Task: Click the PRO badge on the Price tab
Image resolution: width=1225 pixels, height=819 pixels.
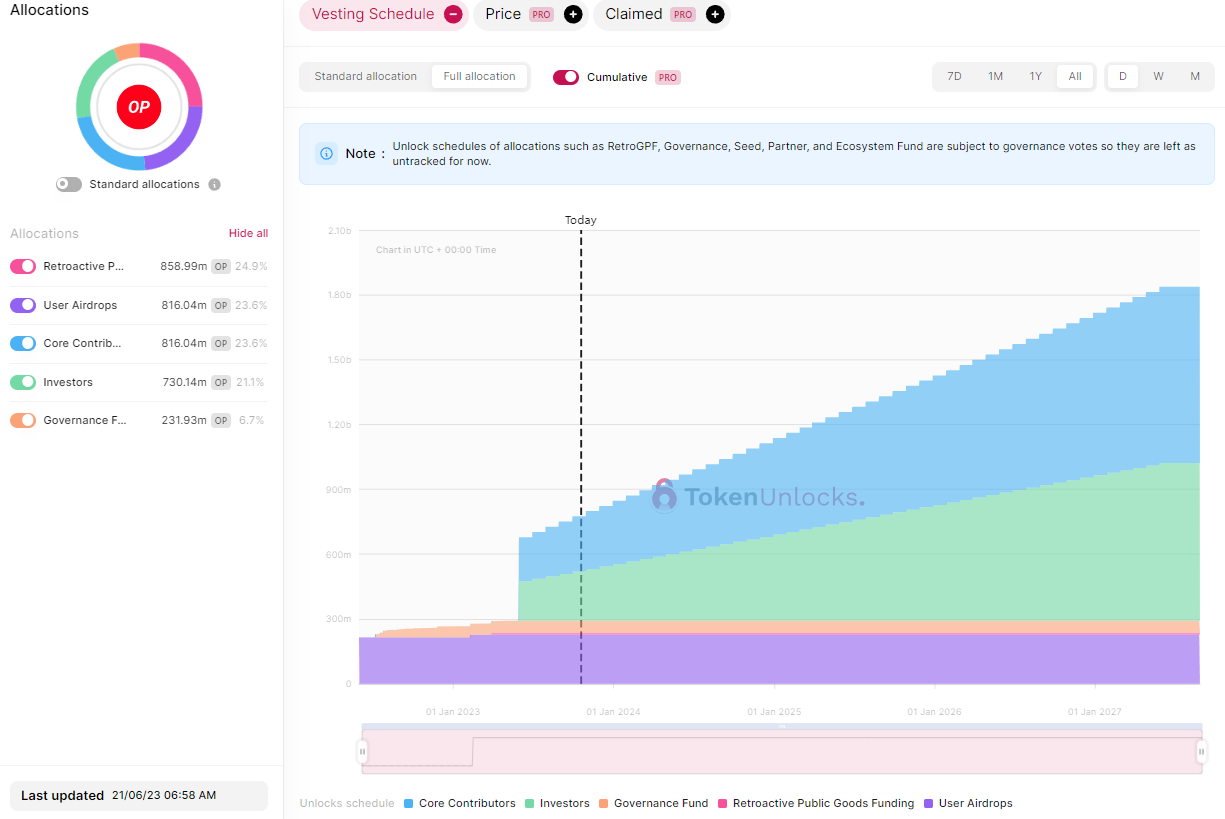Action: pos(541,14)
